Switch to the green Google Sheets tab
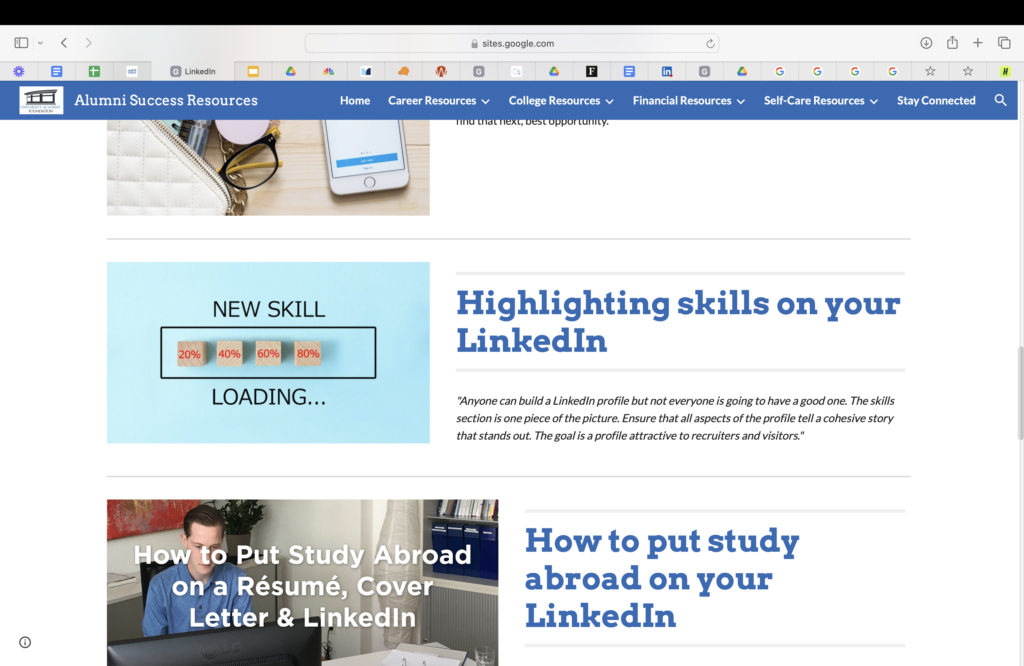Image resolution: width=1024 pixels, height=666 pixels. pos(94,71)
